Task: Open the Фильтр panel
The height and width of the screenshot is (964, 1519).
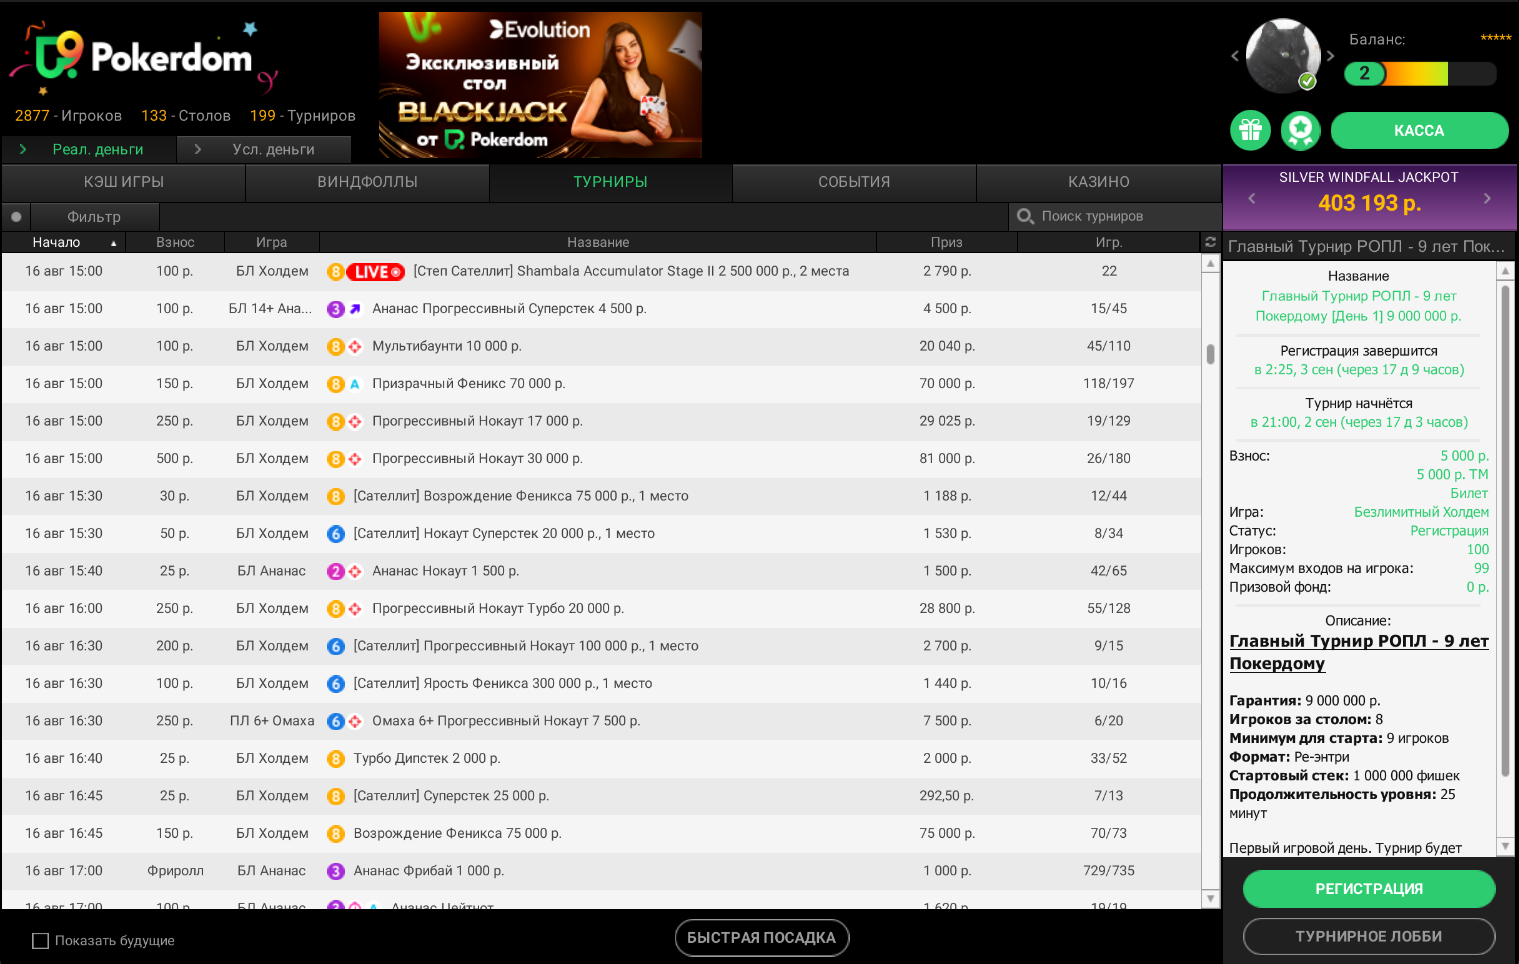Action: coord(94,217)
